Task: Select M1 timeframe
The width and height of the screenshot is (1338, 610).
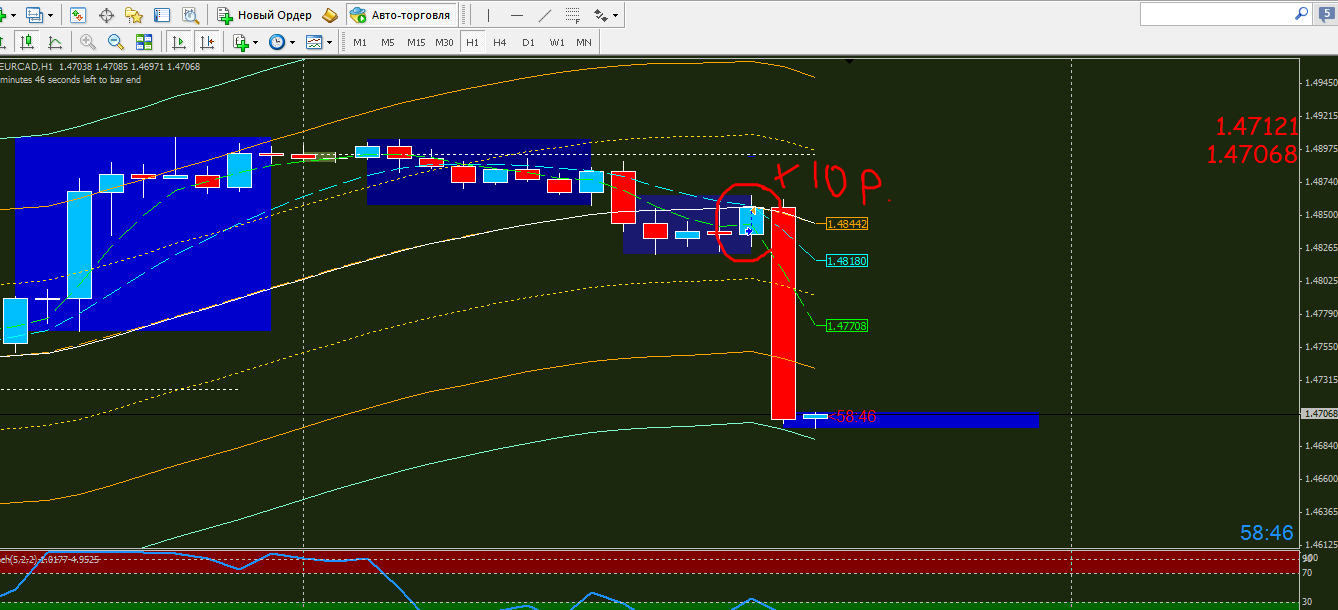Action: pyautogui.click(x=360, y=42)
